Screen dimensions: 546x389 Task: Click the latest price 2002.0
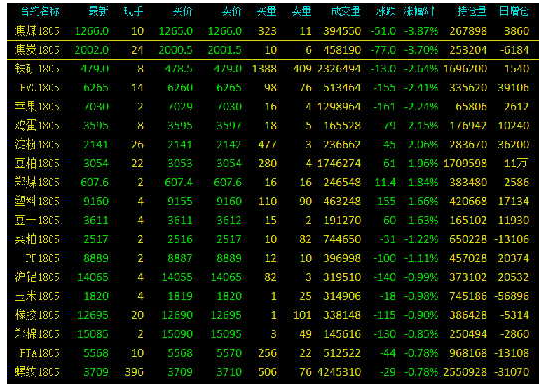click(x=92, y=50)
